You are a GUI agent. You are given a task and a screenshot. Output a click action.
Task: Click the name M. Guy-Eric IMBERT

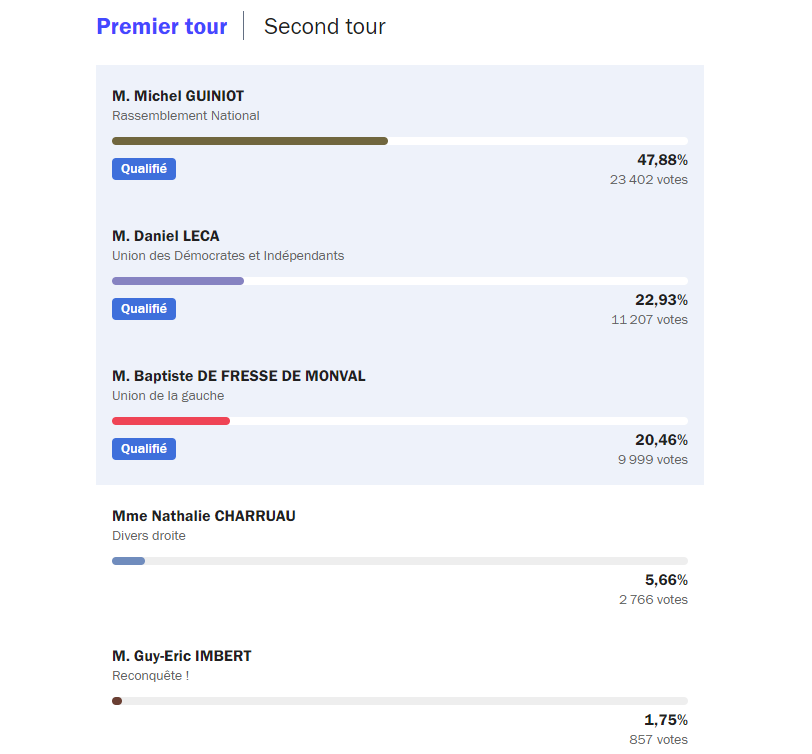(x=182, y=656)
